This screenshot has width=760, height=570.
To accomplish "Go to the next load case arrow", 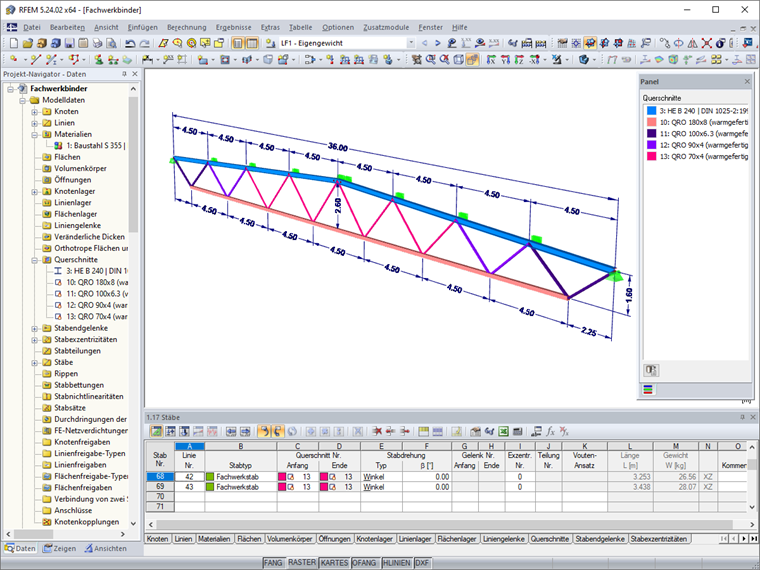I will [x=438, y=43].
